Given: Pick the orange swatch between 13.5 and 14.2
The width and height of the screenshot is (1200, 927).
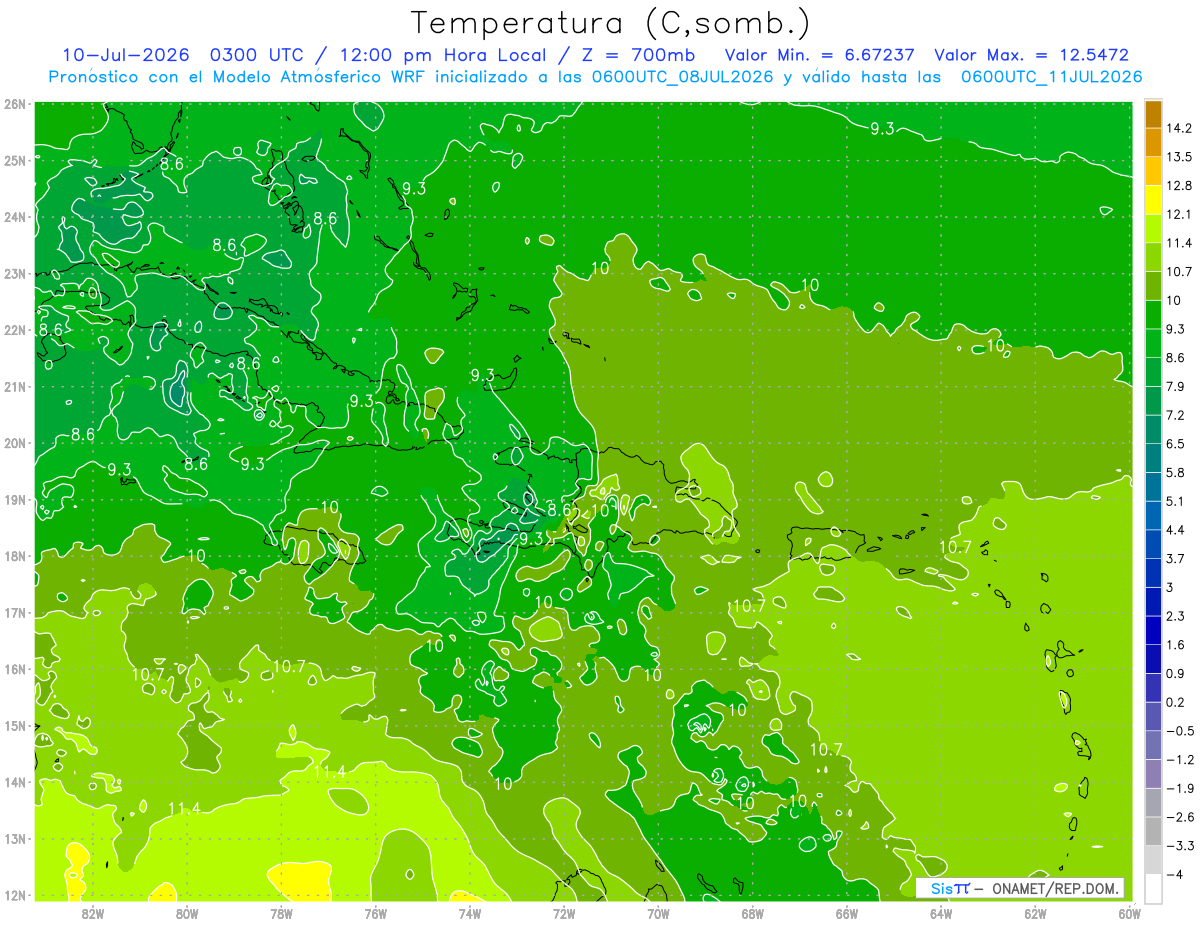Looking at the screenshot, I should pos(1153,142).
